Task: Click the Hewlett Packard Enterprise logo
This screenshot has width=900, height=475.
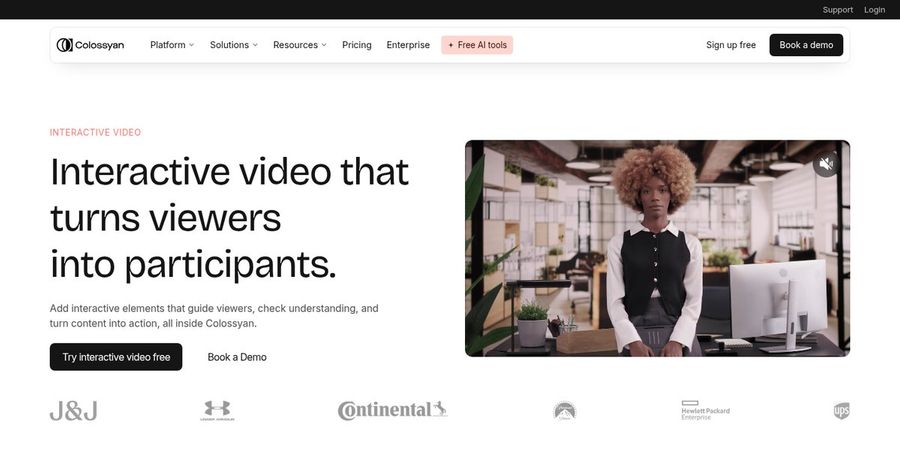Action: click(x=705, y=411)
